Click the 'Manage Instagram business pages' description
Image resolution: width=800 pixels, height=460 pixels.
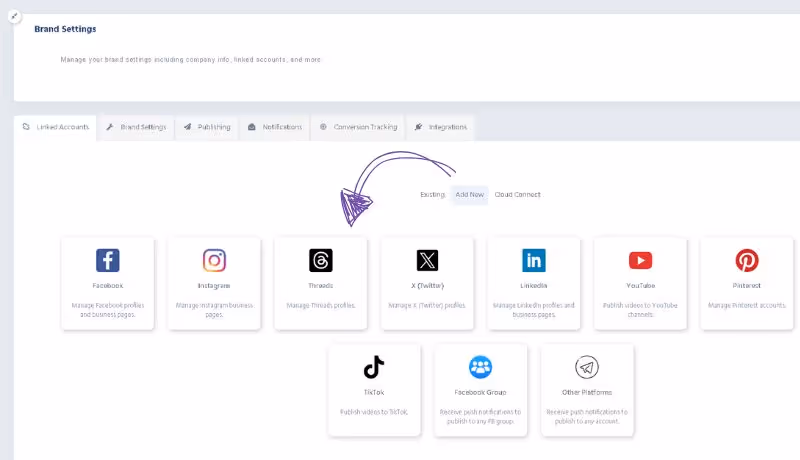pos(214,310)
